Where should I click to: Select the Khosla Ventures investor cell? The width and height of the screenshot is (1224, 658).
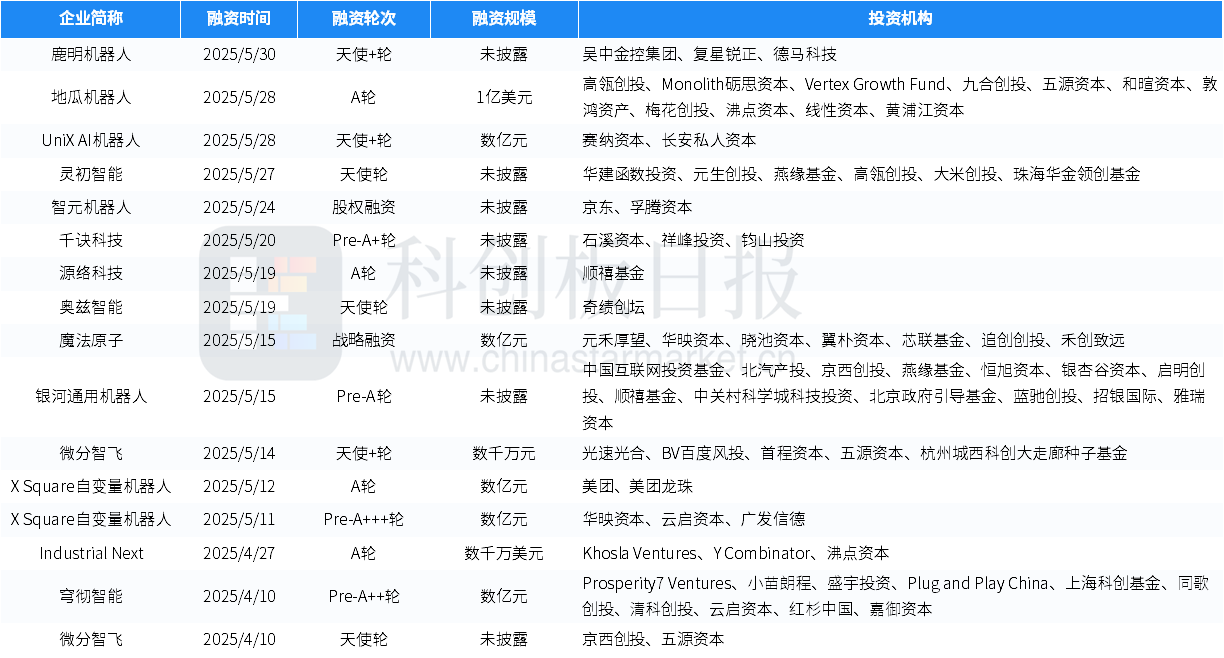click(736, 553)
